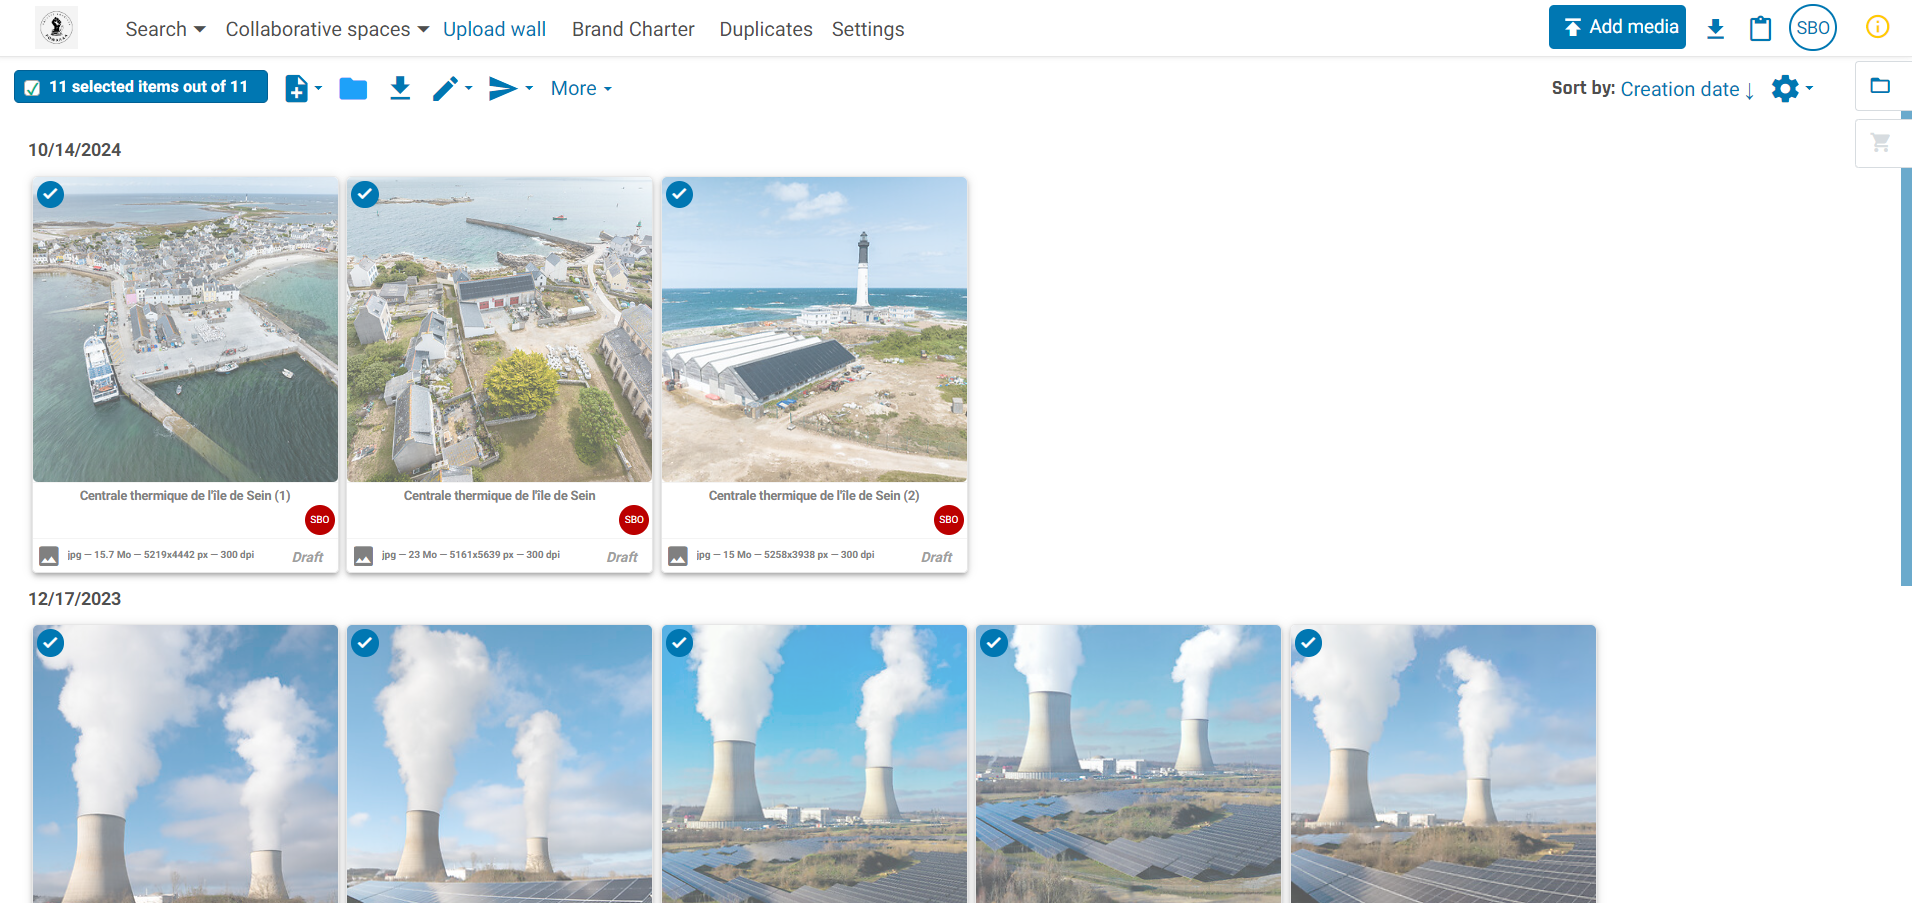Open display settings gear dropdown
1912x903 pixels.
1792,88
